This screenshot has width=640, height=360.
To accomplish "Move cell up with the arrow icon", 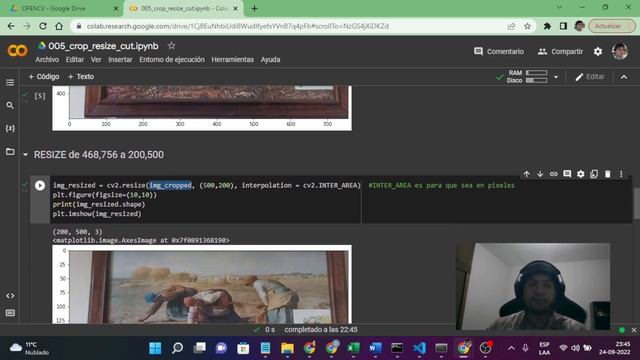I will point(527,174).
